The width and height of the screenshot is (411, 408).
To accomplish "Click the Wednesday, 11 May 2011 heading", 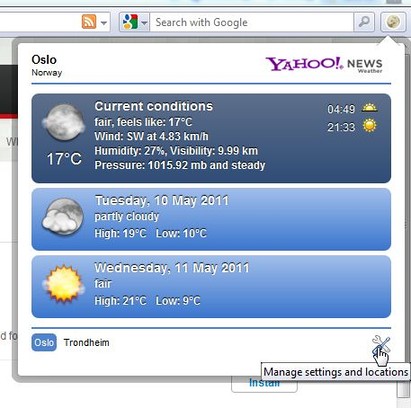I will click(172, 268).
